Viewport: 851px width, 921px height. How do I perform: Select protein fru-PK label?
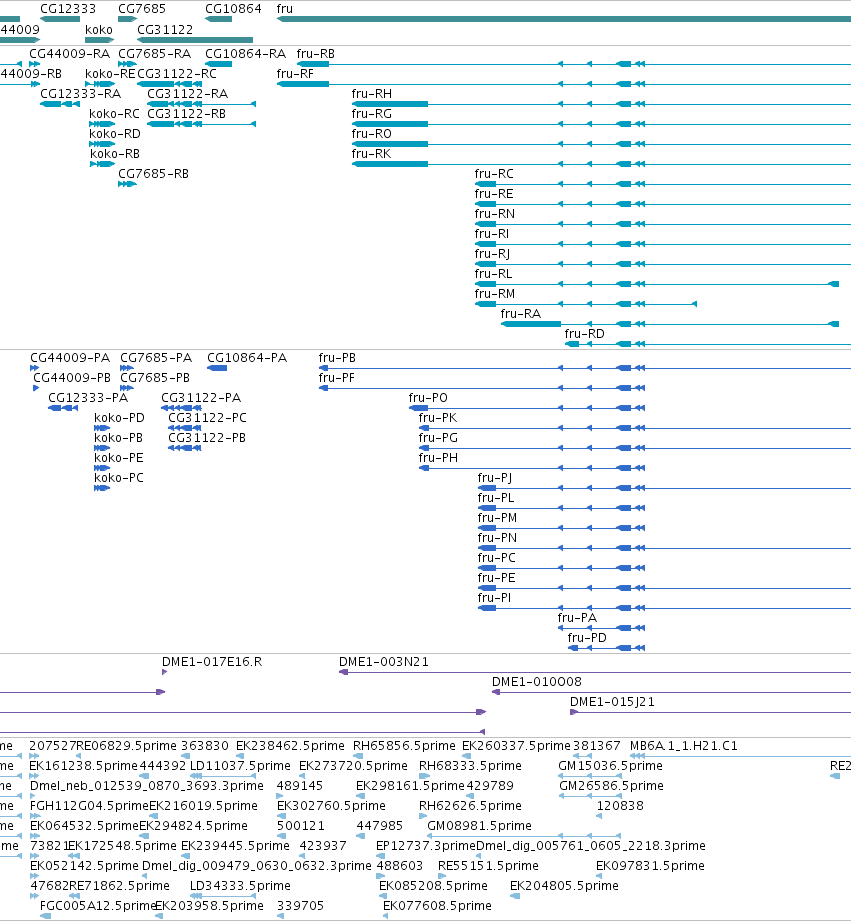pos(438,418)
